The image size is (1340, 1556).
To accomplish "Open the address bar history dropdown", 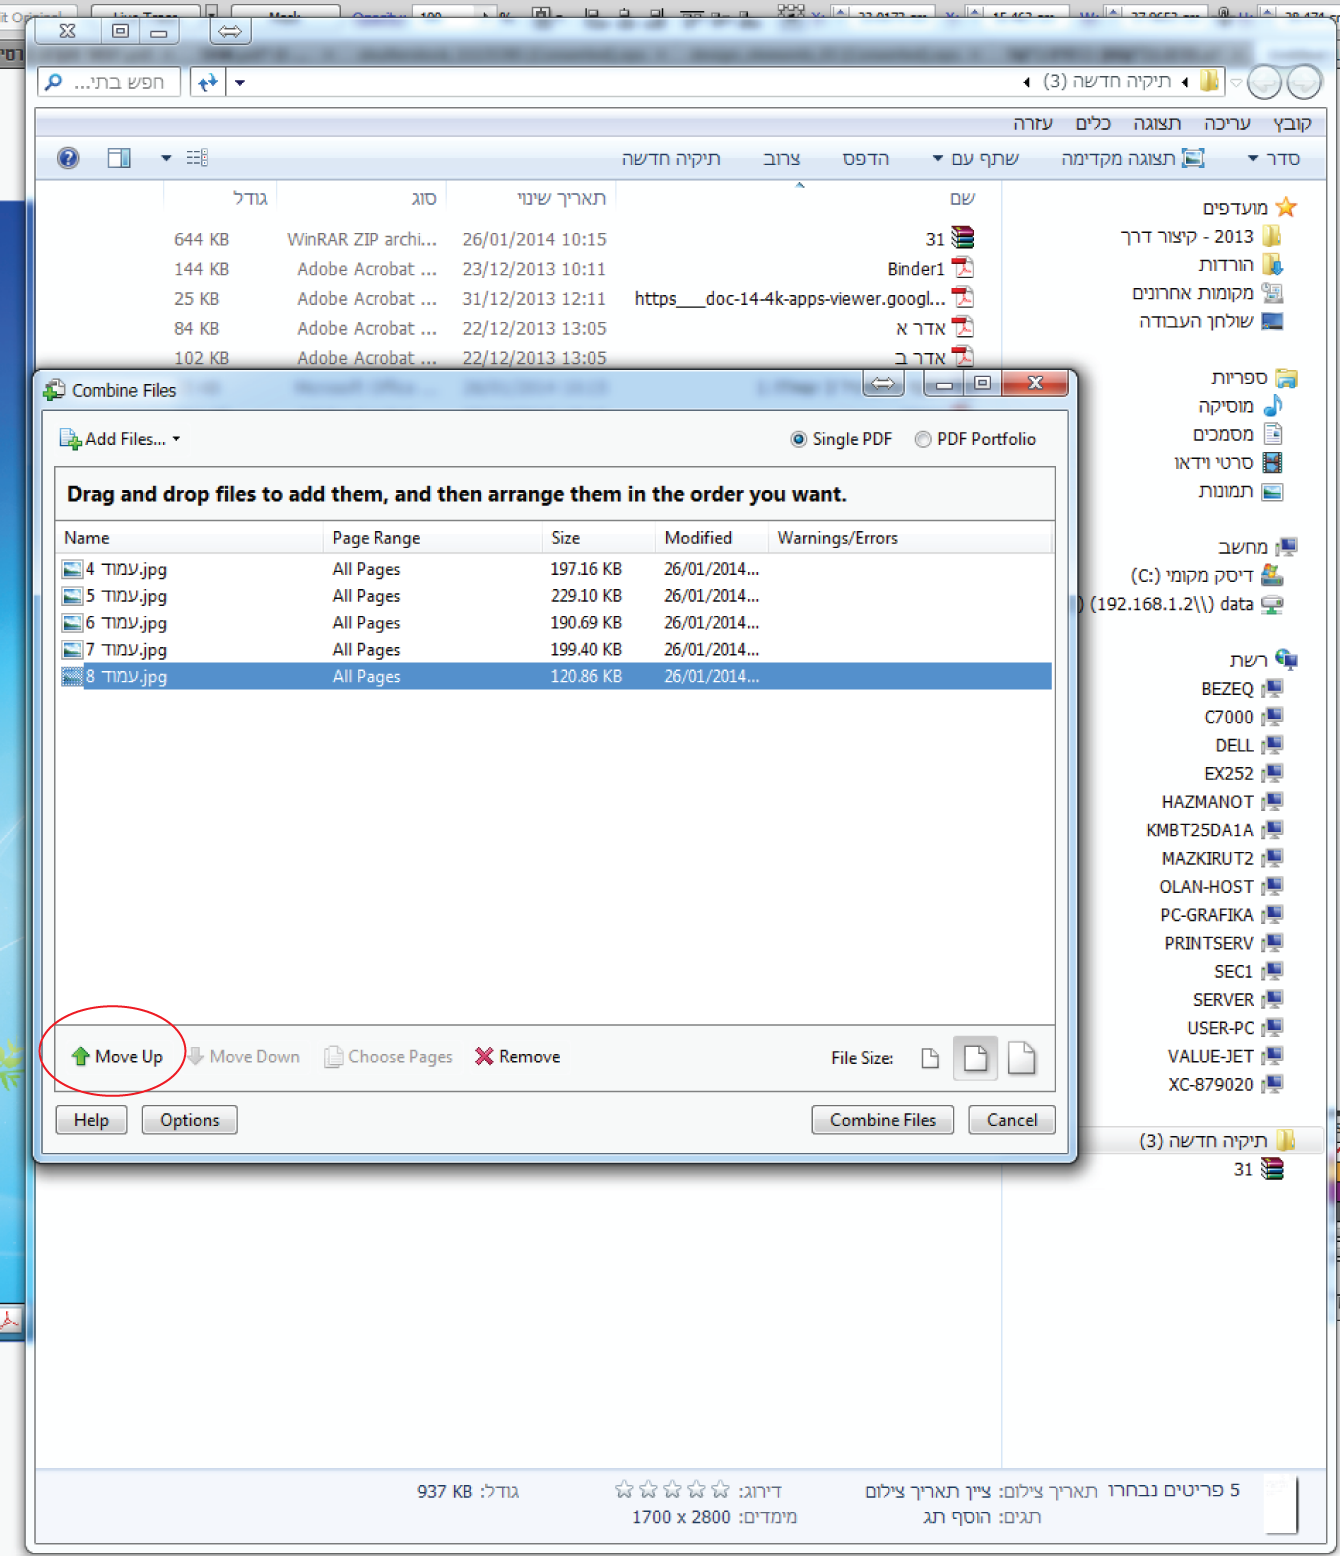I will coord(240,82).
